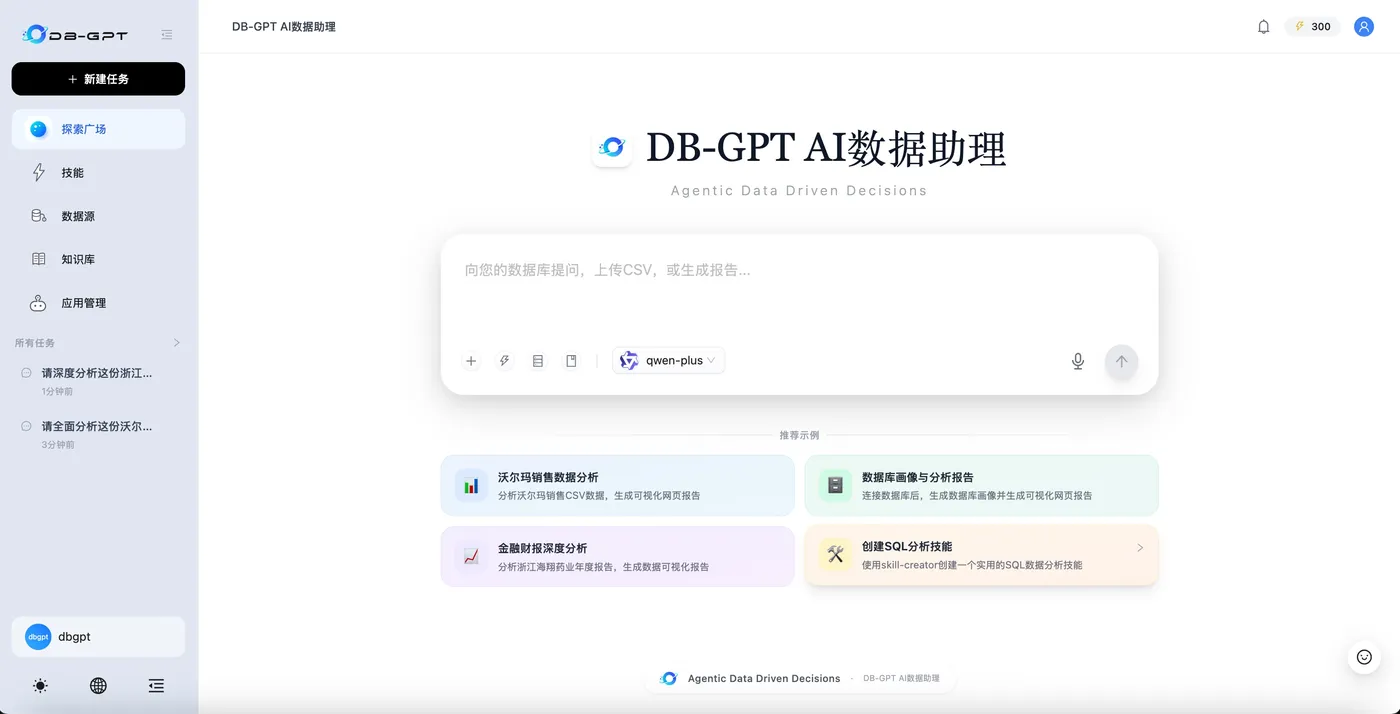Click the bar chart icon on 沃尔玛 card
Image resolution: width=1400 pixels, height=714 pixels.
(x=471, y=486)
